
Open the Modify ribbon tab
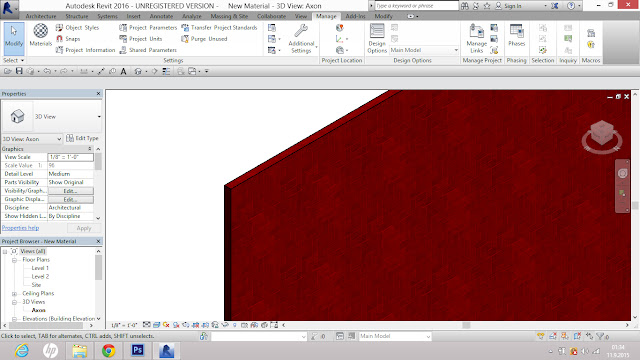(x=383, y=16)
